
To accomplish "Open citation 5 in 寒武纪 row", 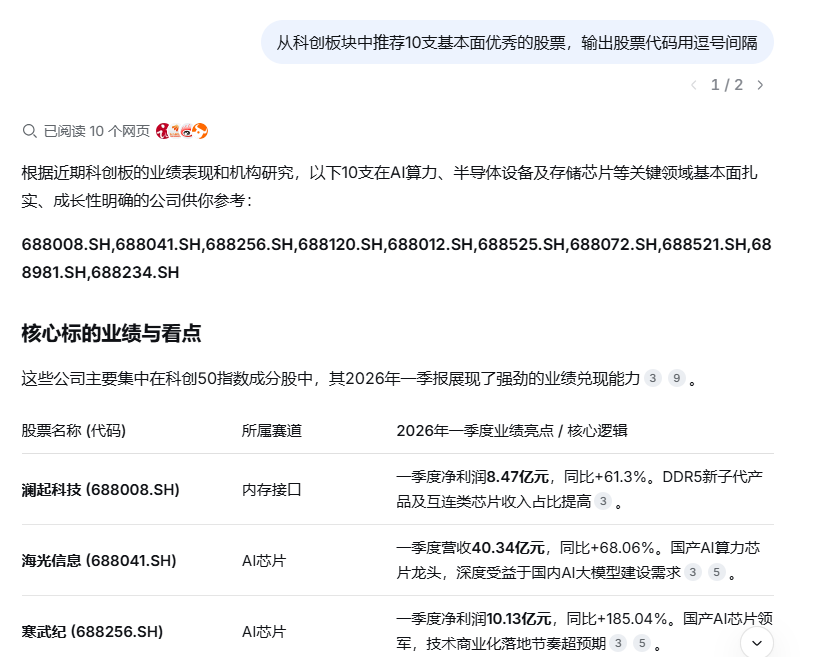I will [x=642, y=643].
